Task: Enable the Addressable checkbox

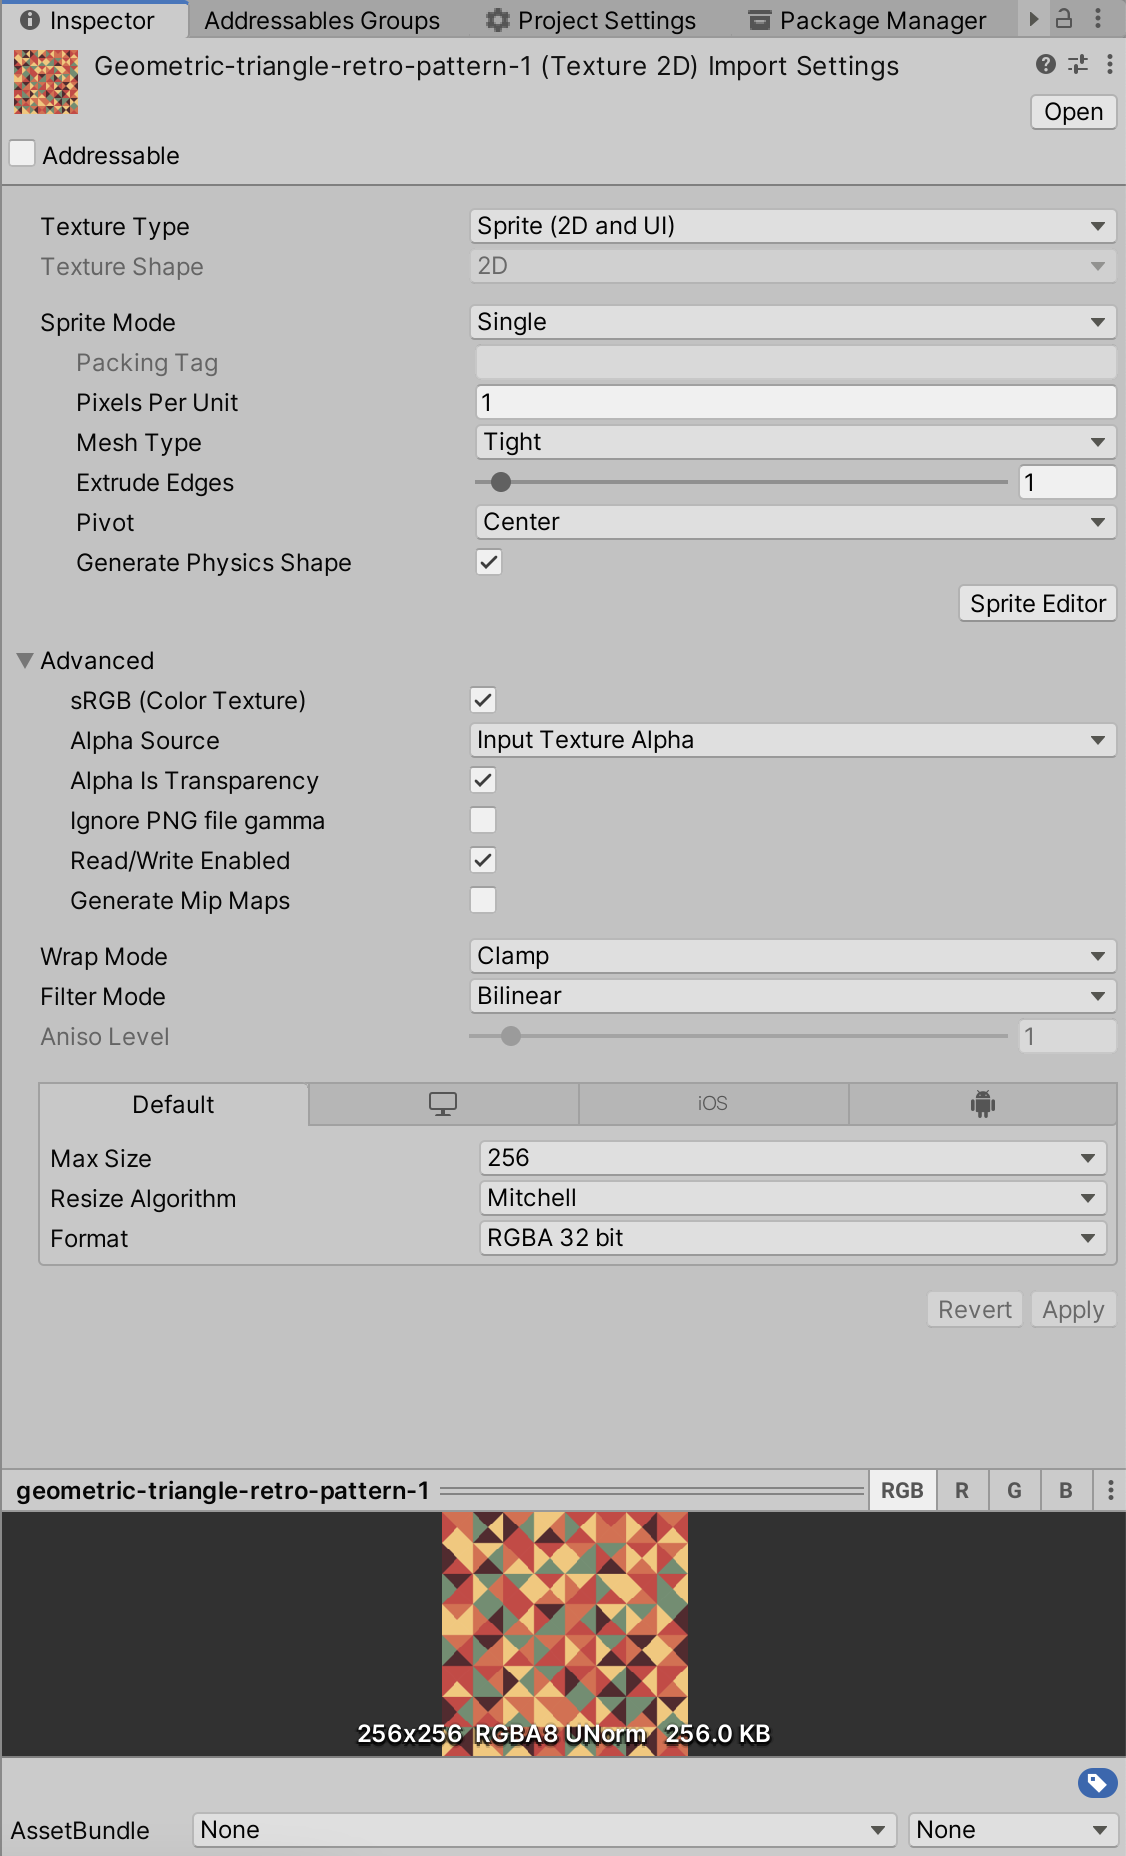Action: click(x=22, y=154)
